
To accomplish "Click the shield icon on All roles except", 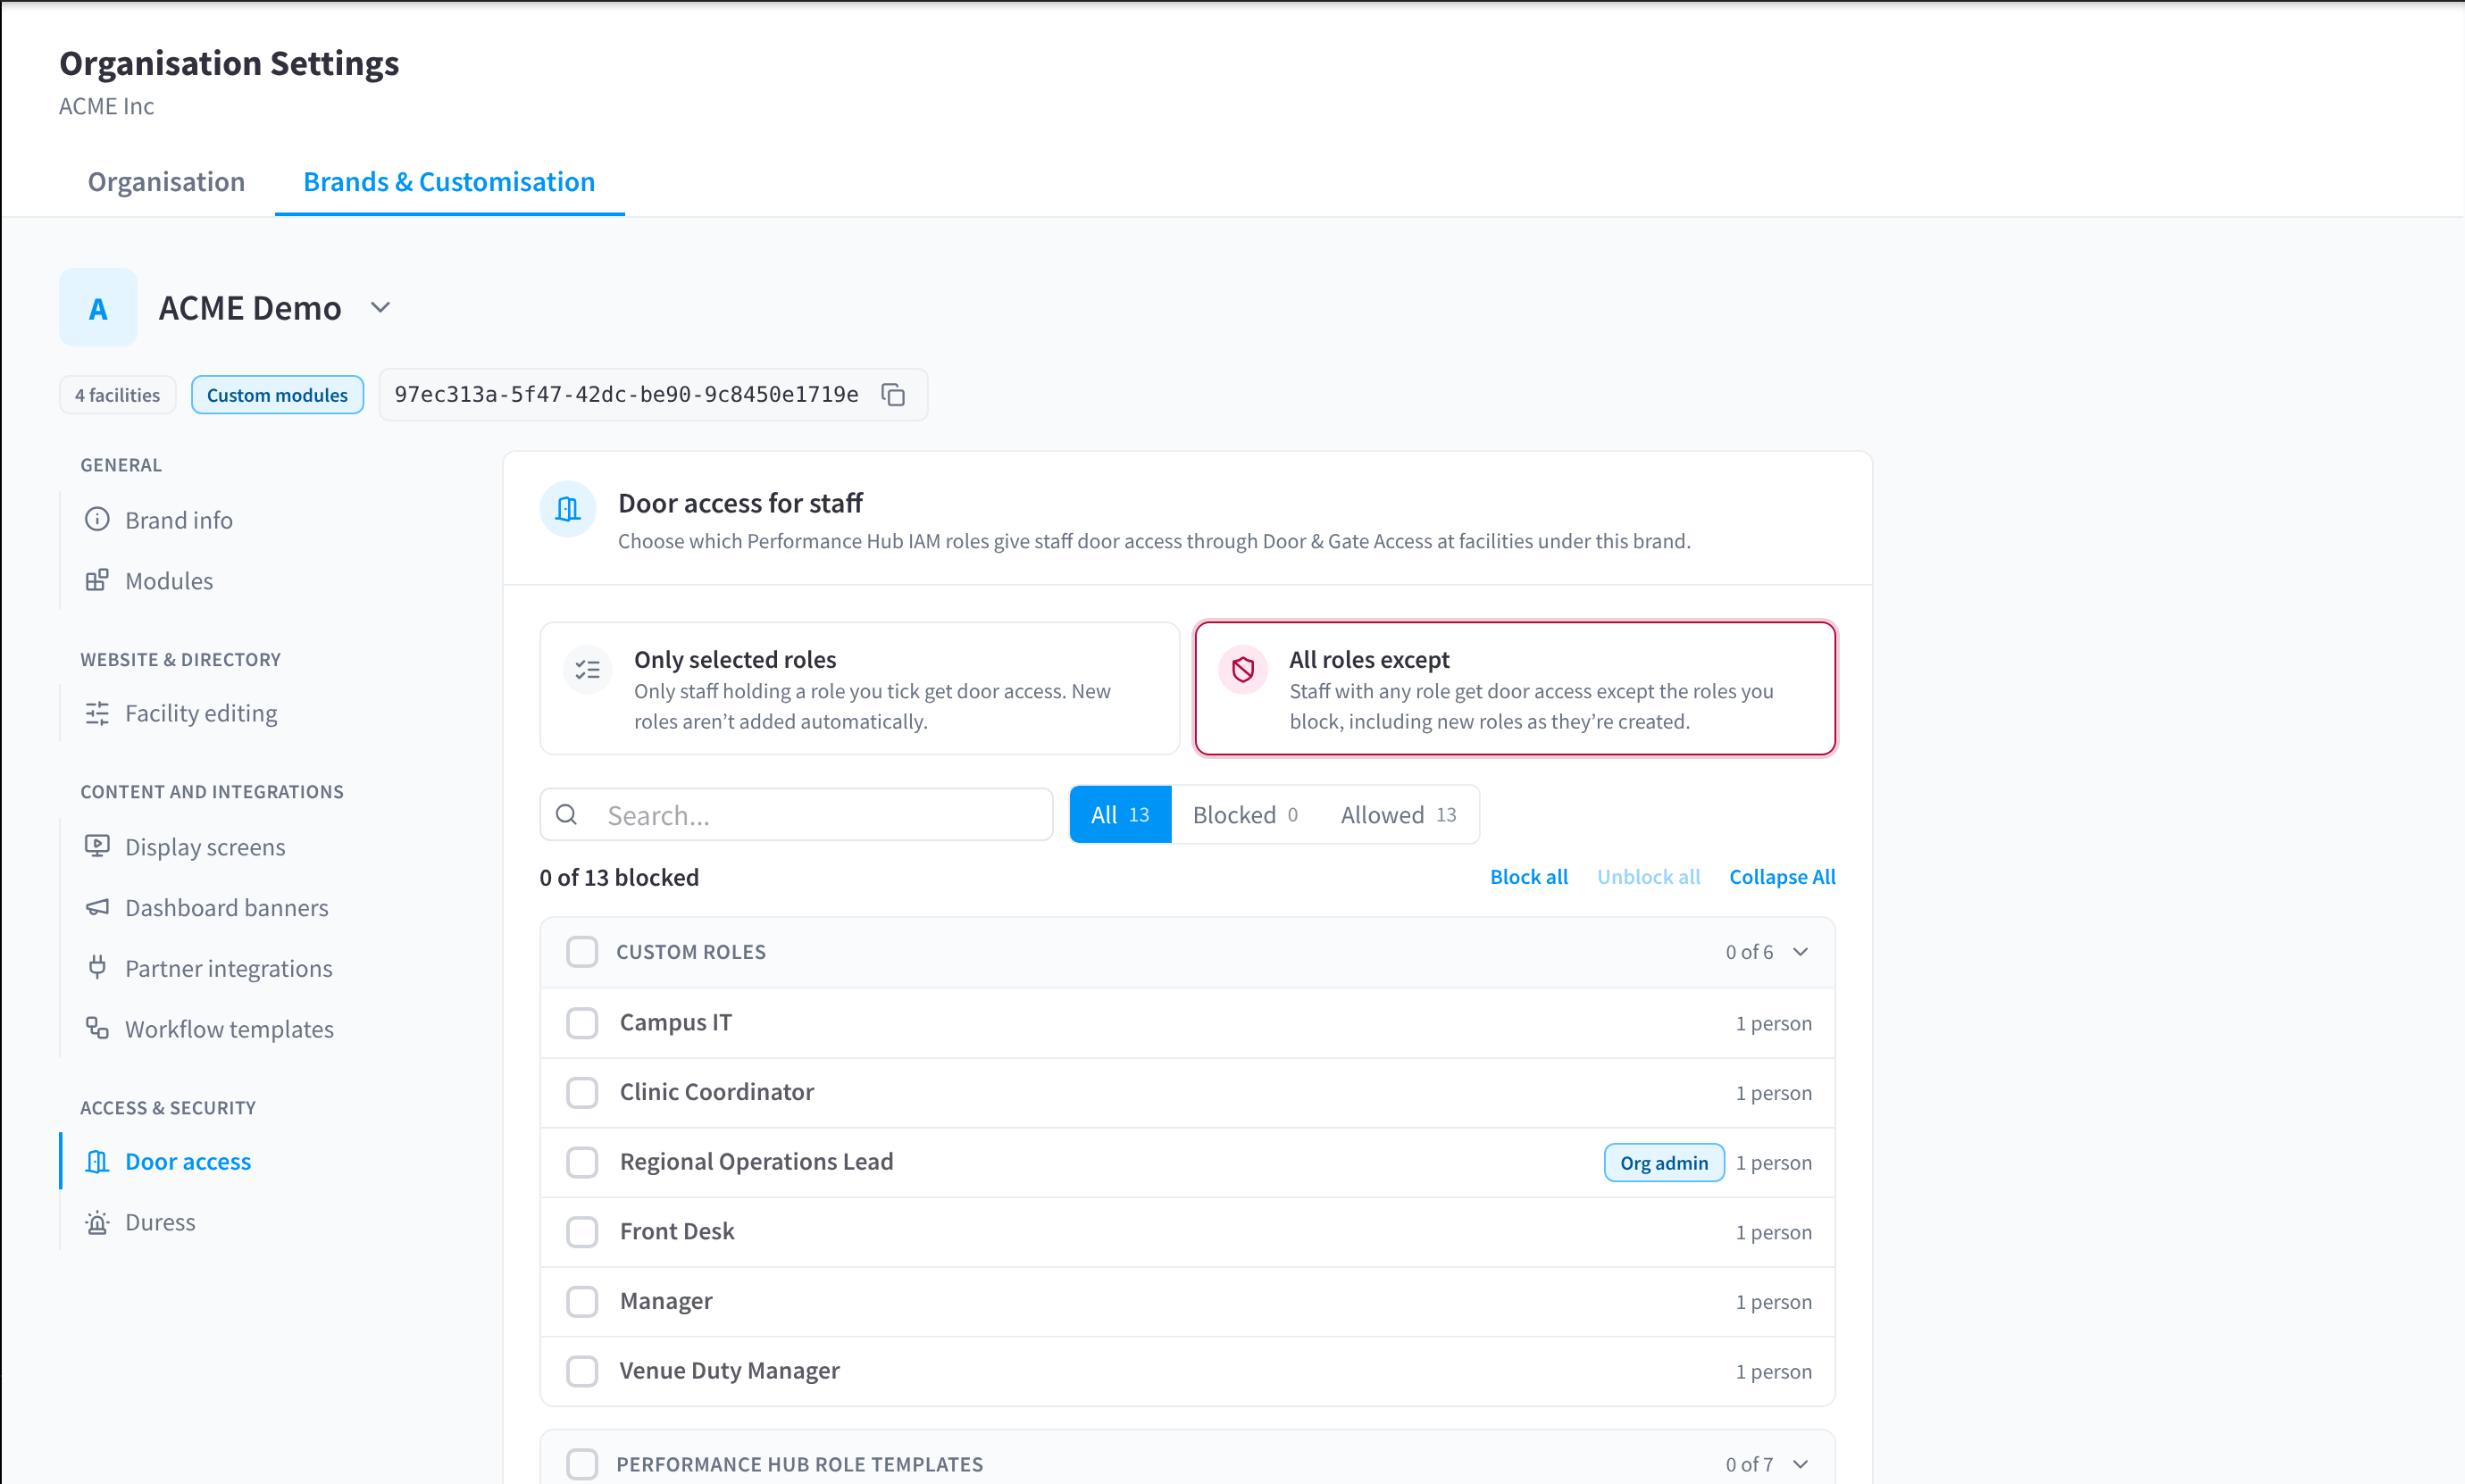I will click(x=1243, y=670).
